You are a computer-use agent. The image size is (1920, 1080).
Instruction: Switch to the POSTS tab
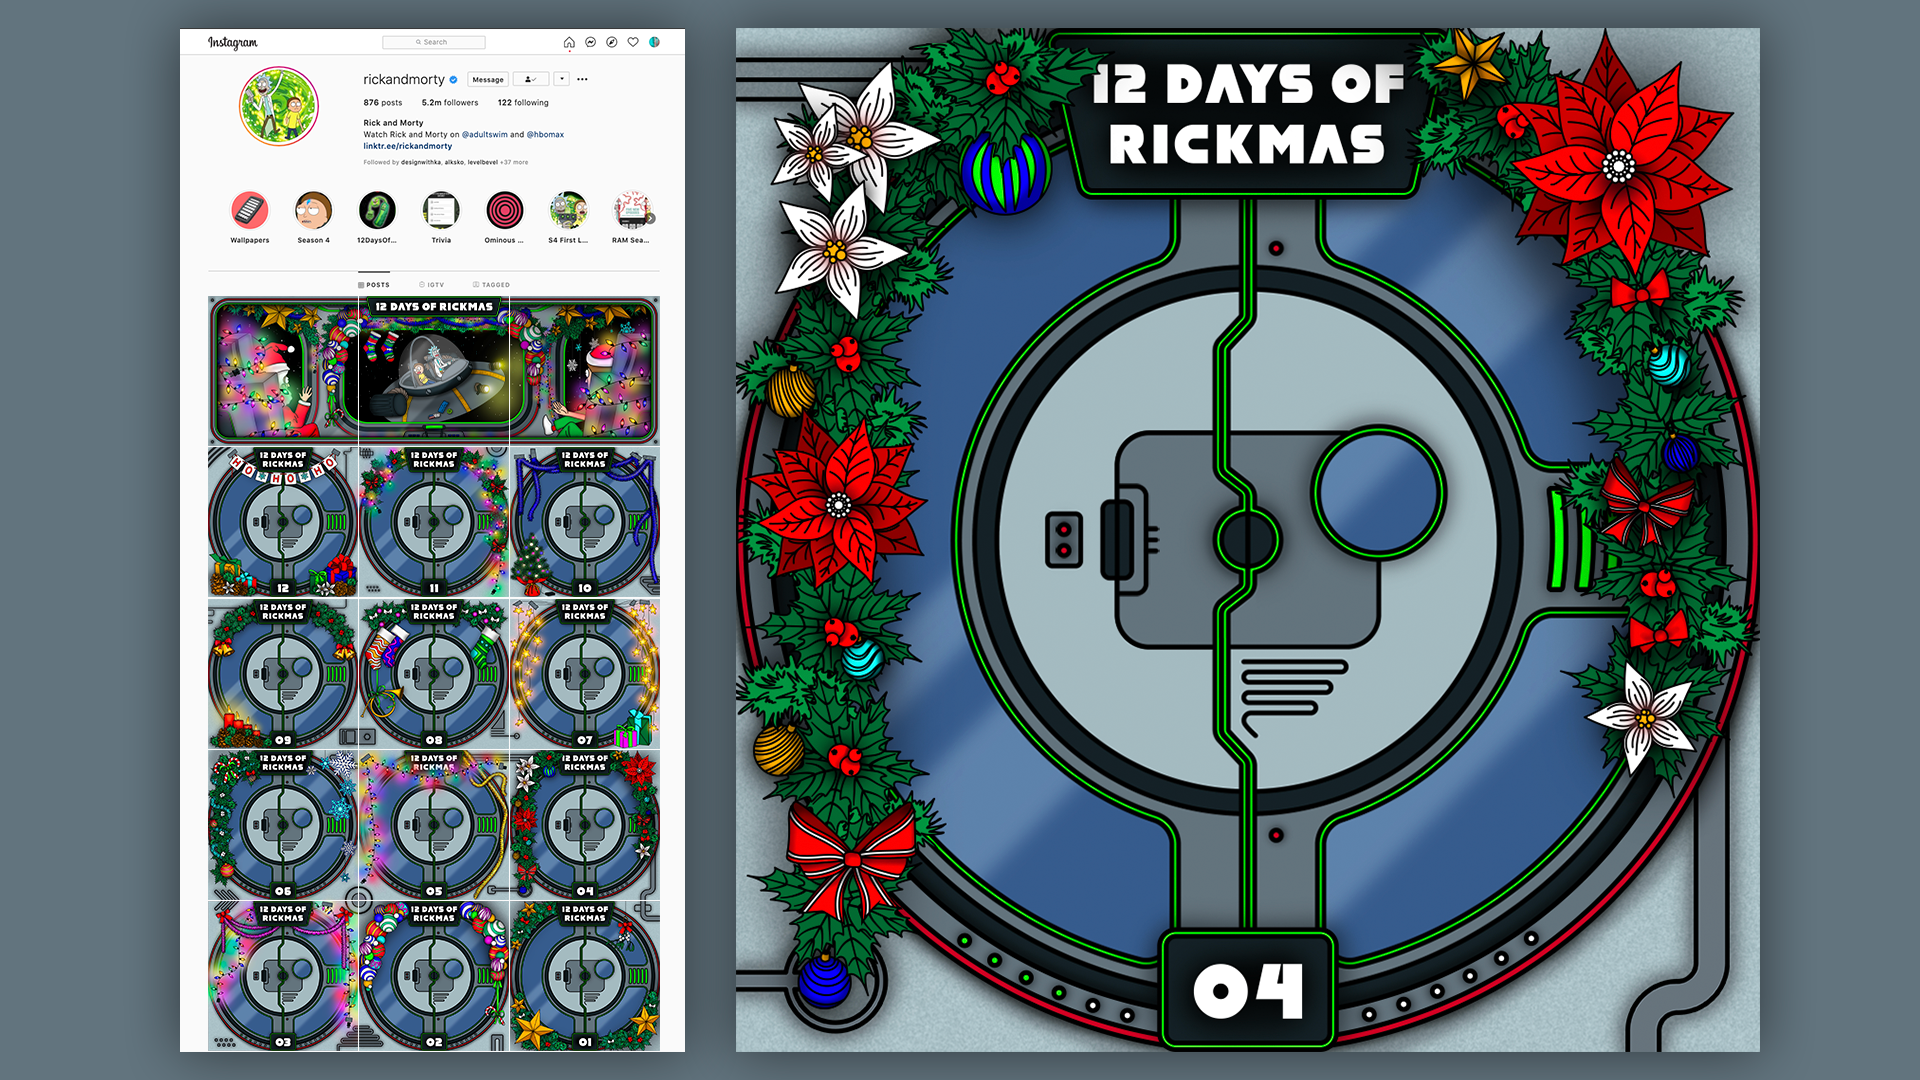[x=374, y=285]
